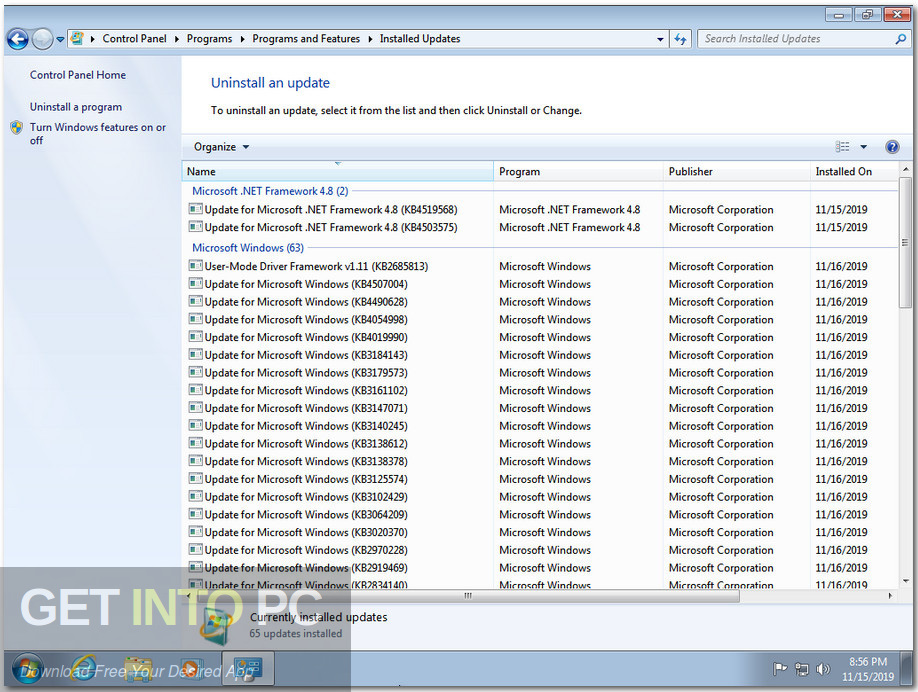This screenshot has height=692, width=918.
Task: Click the icon of update KB4507004
Action: 196,283
